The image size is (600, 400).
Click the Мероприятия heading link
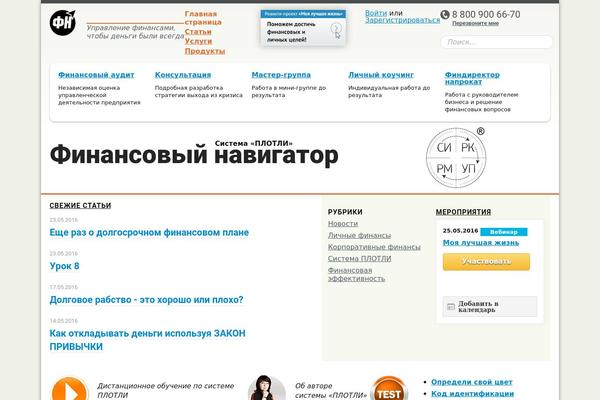coord(463,212)
